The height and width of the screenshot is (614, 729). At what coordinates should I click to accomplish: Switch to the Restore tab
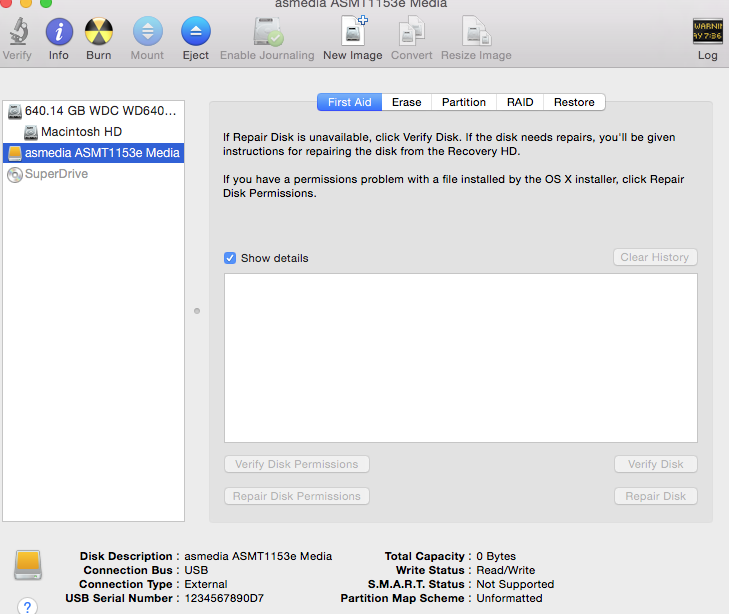click(x=574, y=102)
